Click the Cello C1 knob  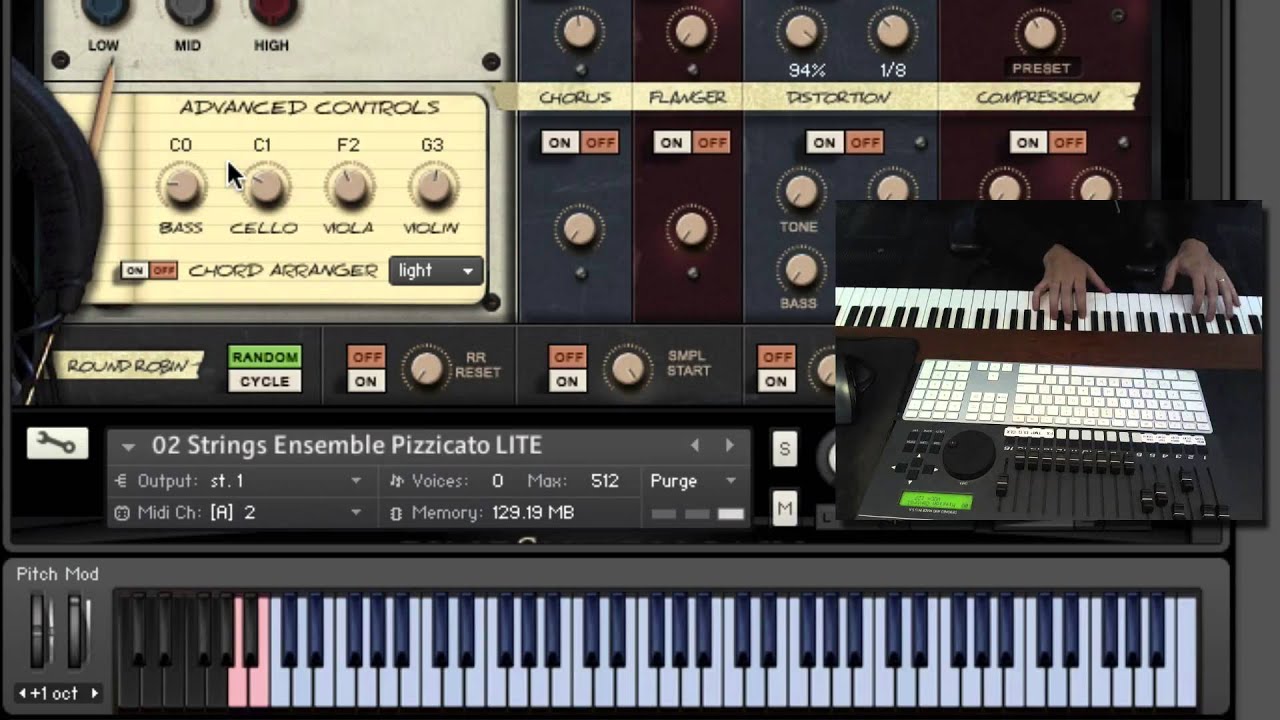pyautogui.click(x=265, y=186)
